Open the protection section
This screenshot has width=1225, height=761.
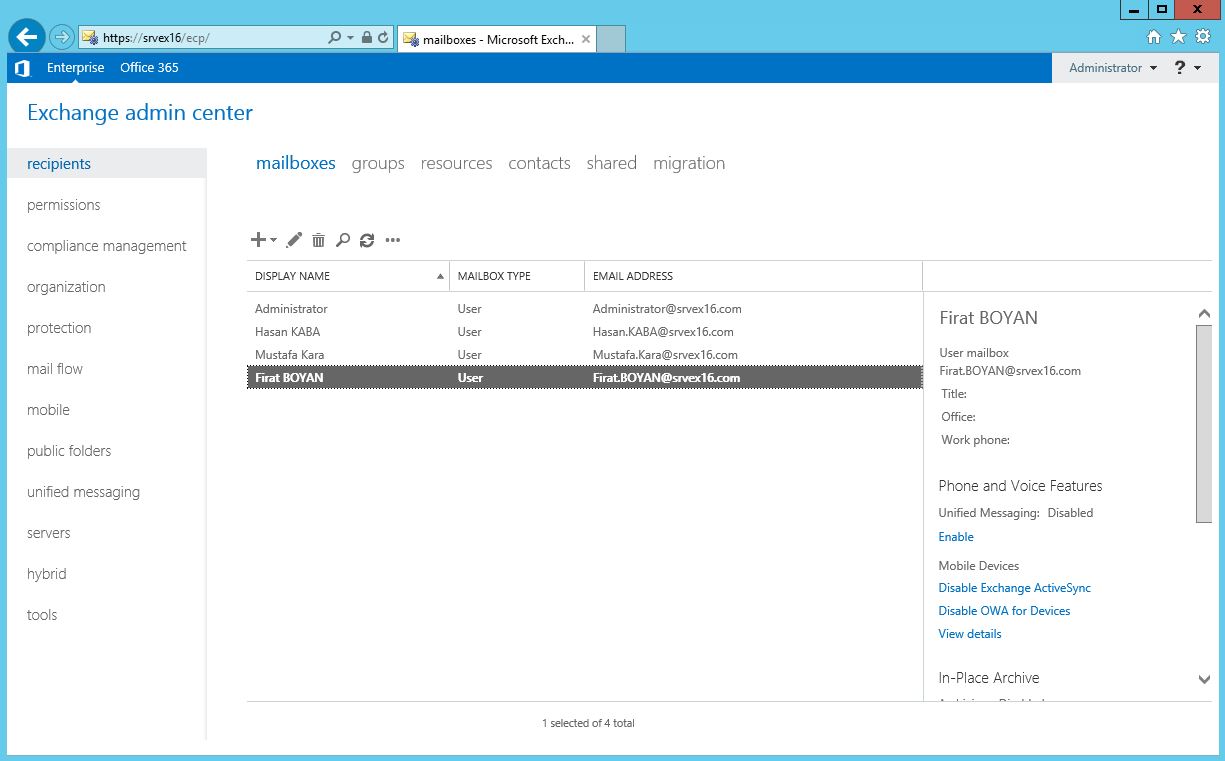(x=59, y=328)
